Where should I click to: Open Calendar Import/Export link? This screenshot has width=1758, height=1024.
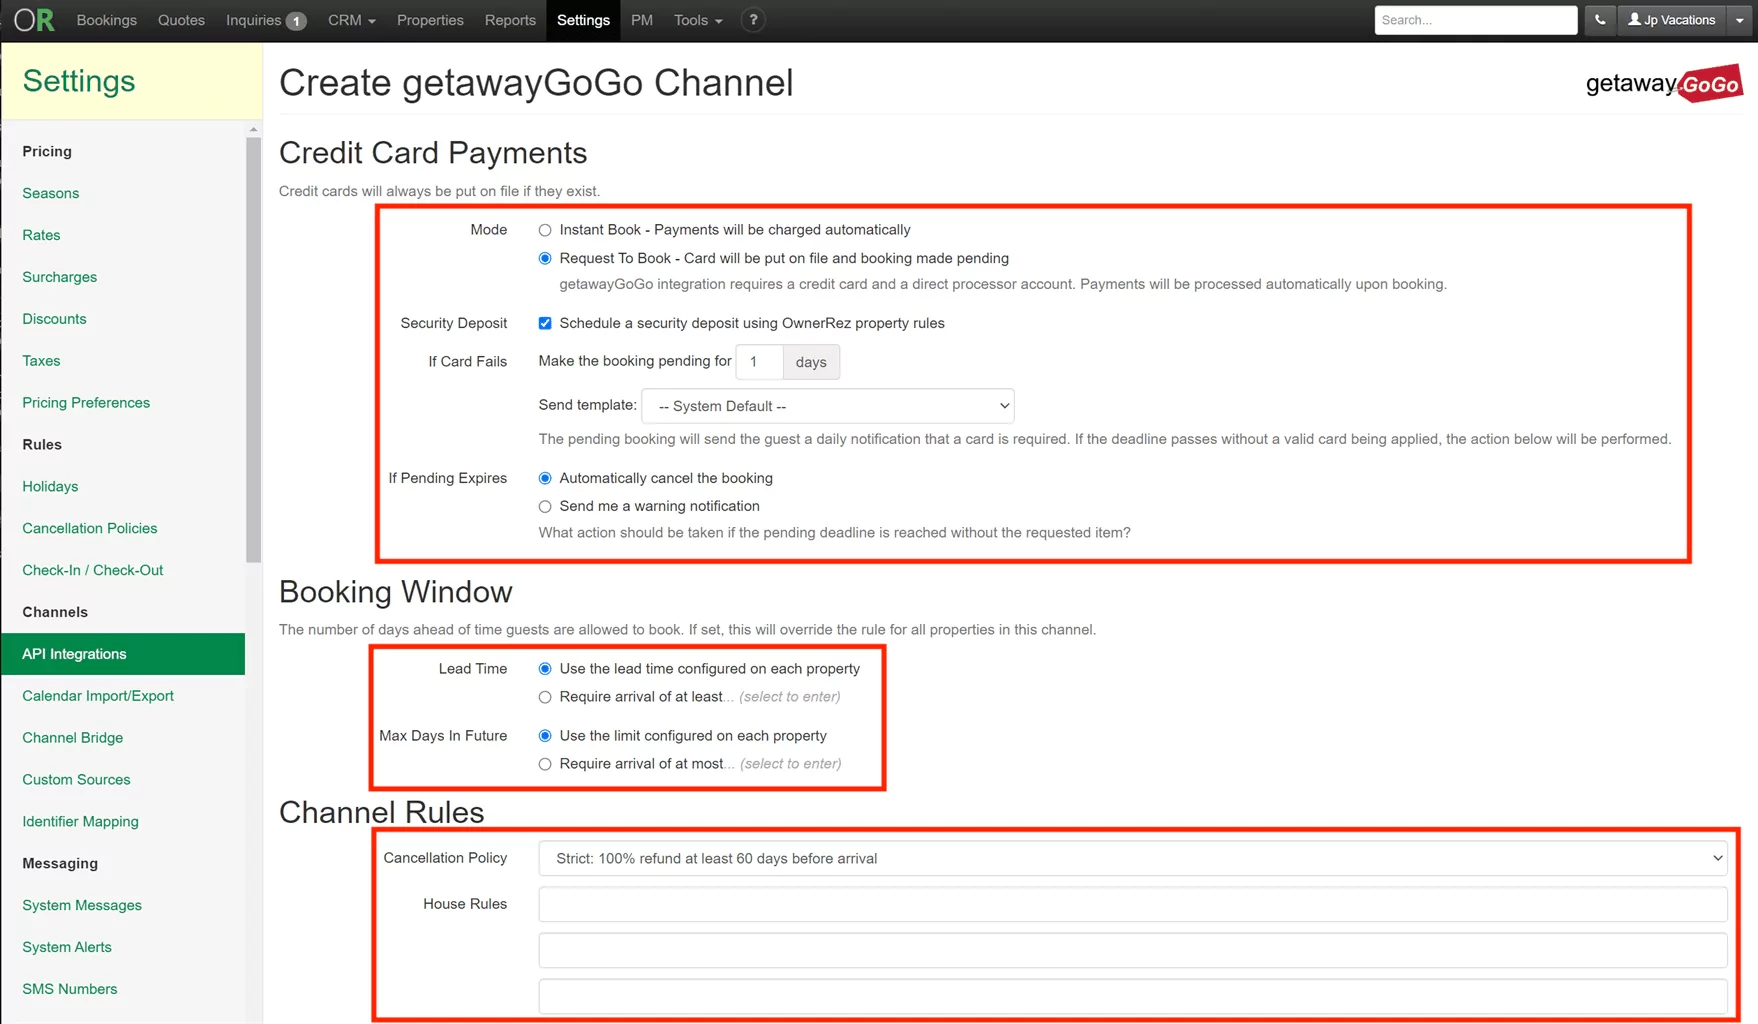coord(98,696)
